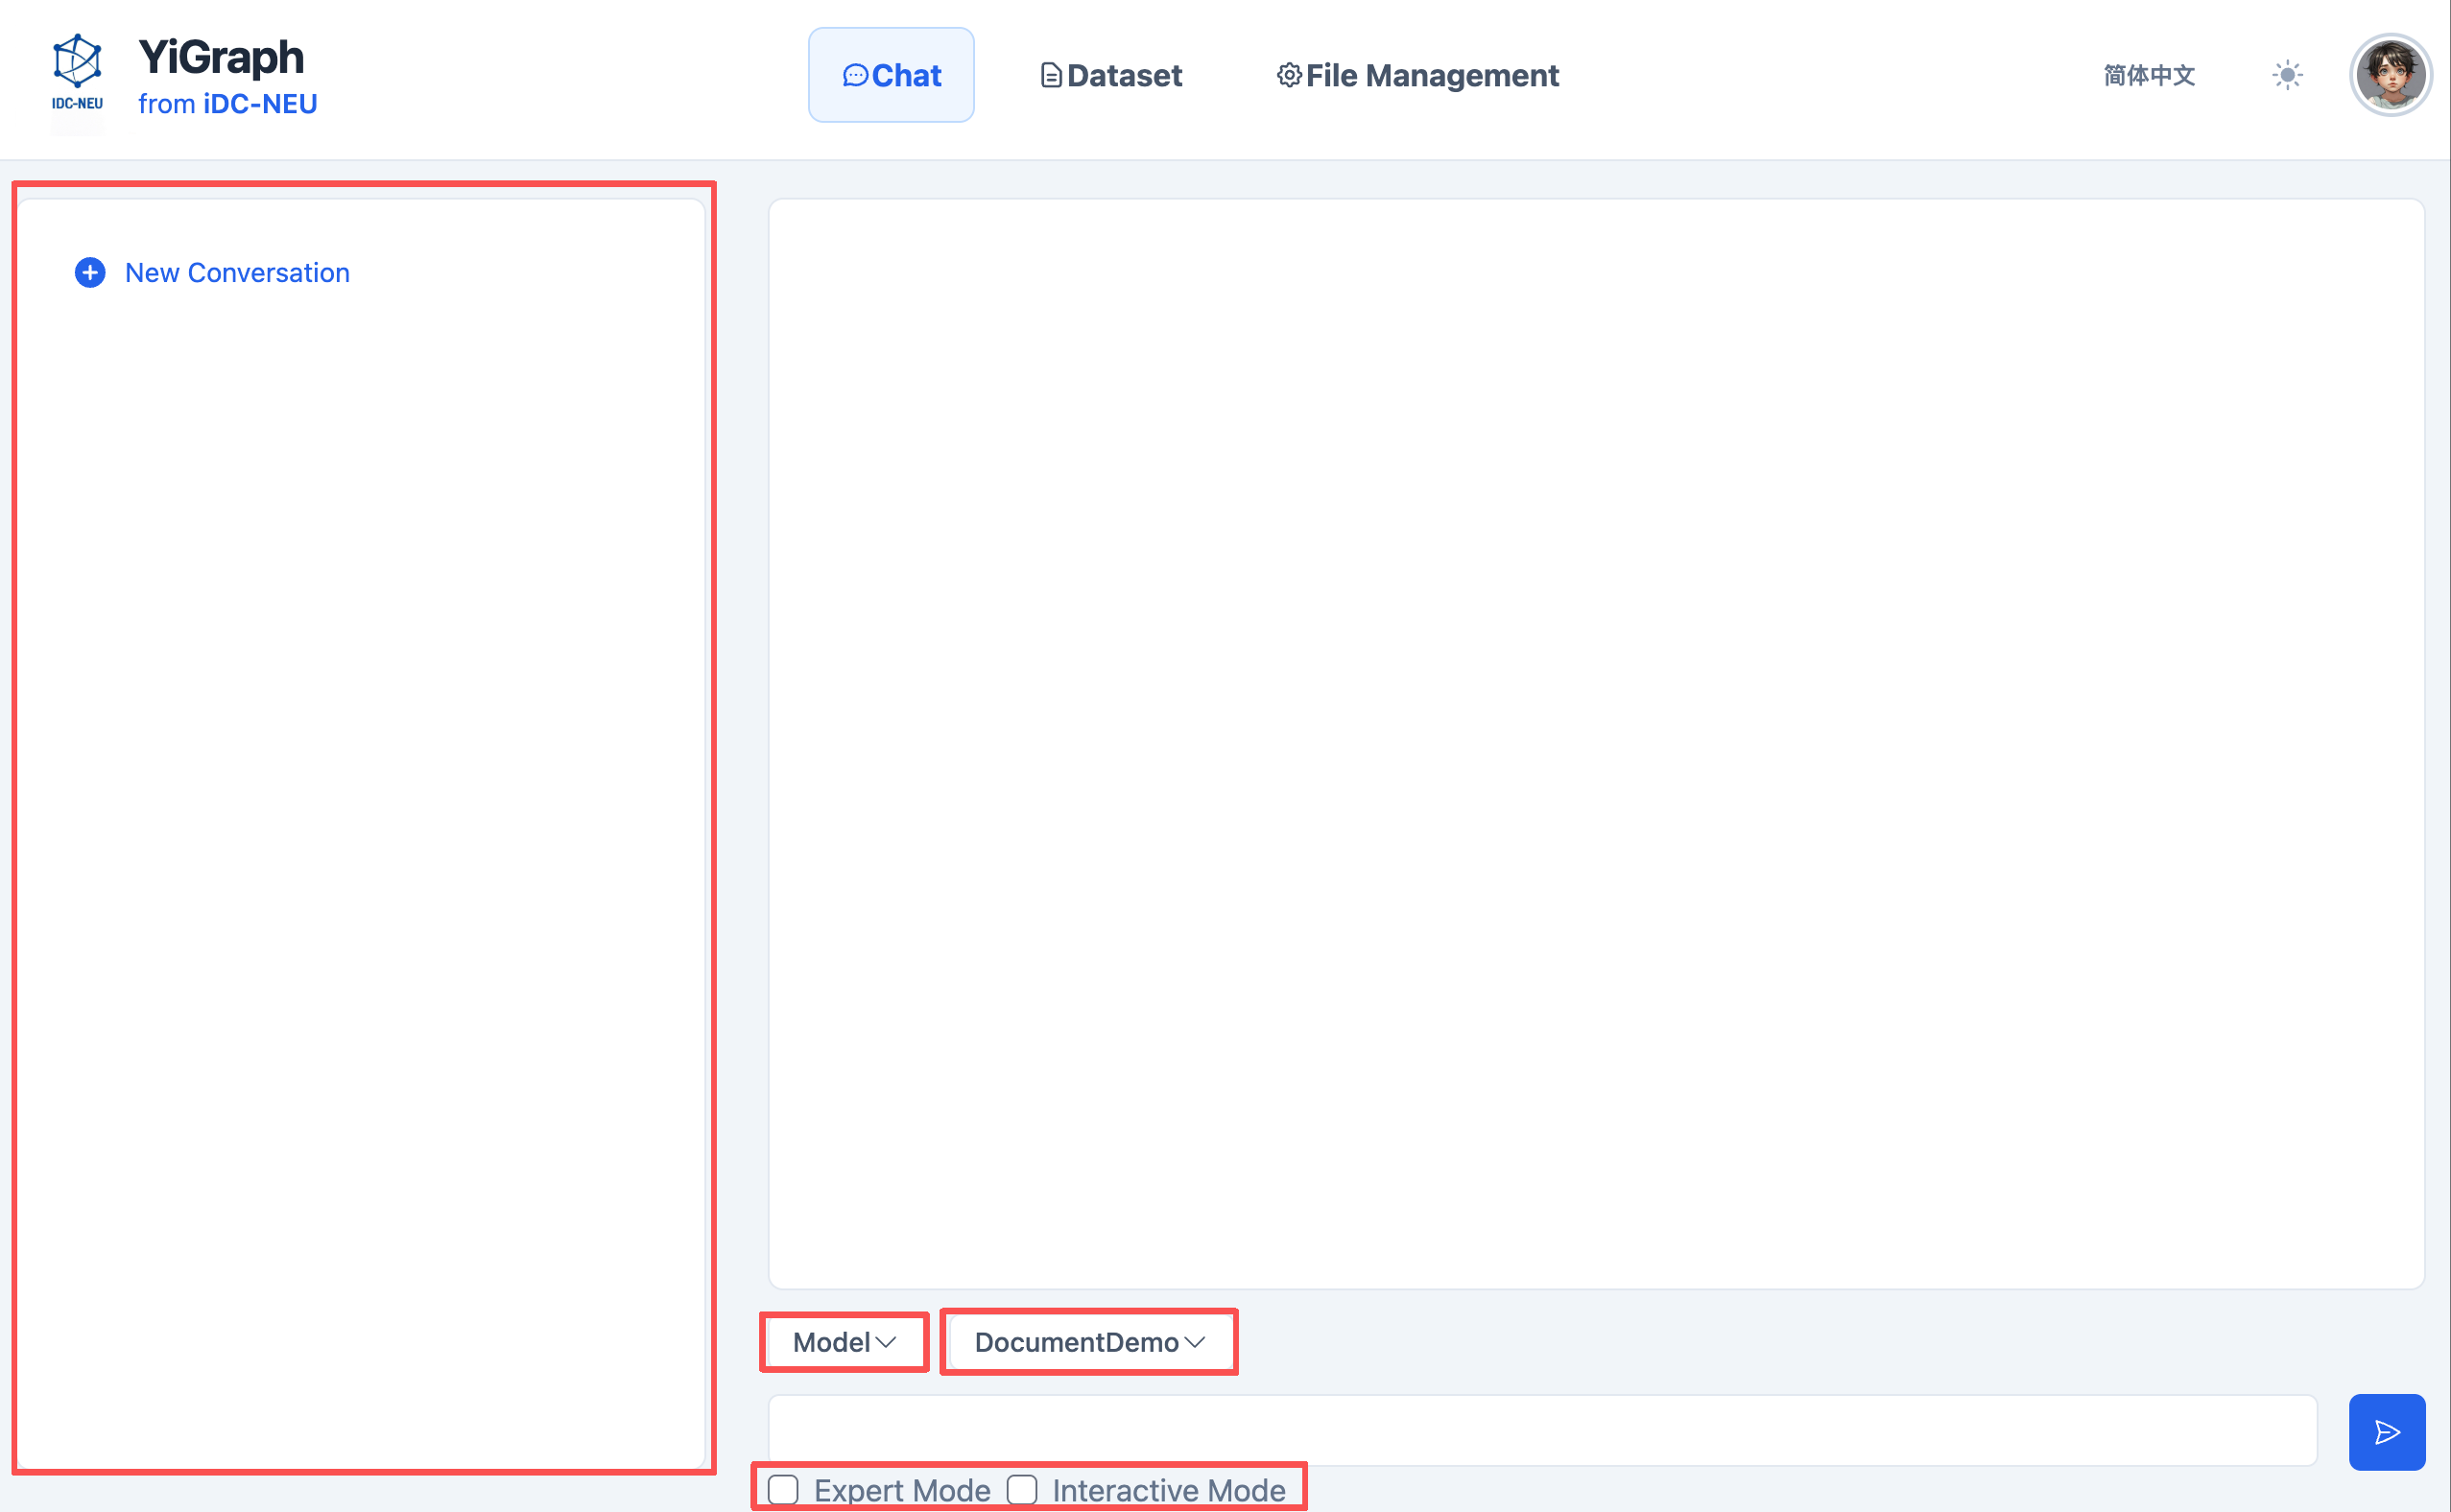Expand the Model selector chevron
The height and width of the screenshot is (1512, 2451).
886,1344
